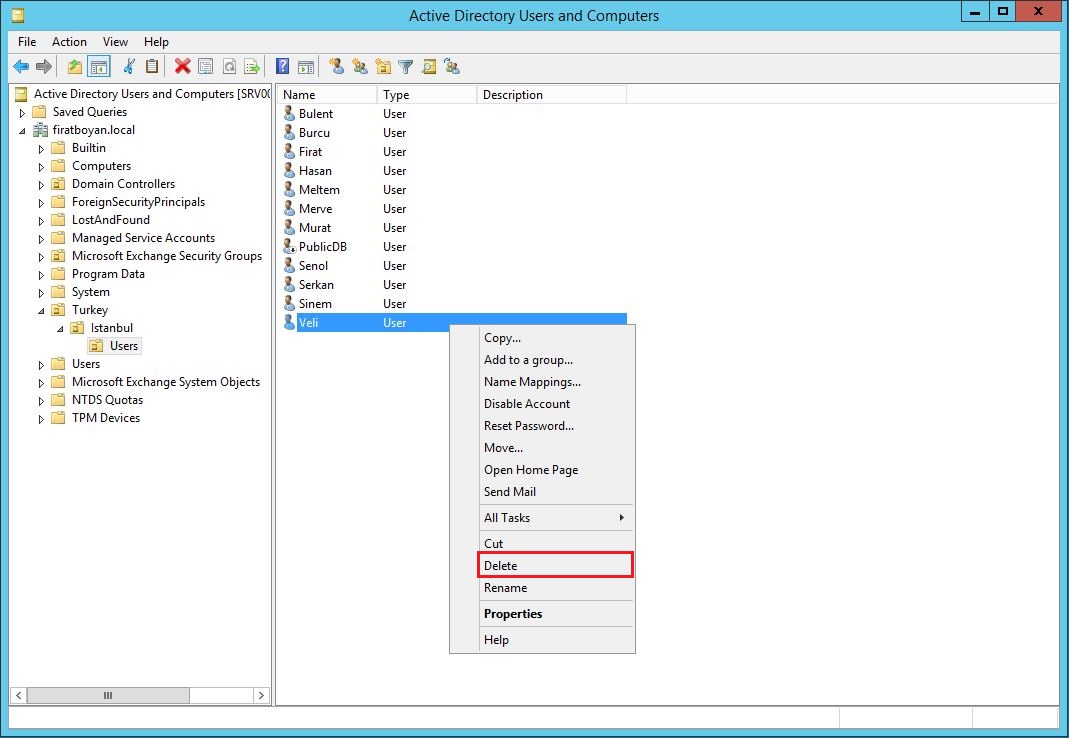
Task: Choose Rename from context menu
Action: [x=556, y=588]
